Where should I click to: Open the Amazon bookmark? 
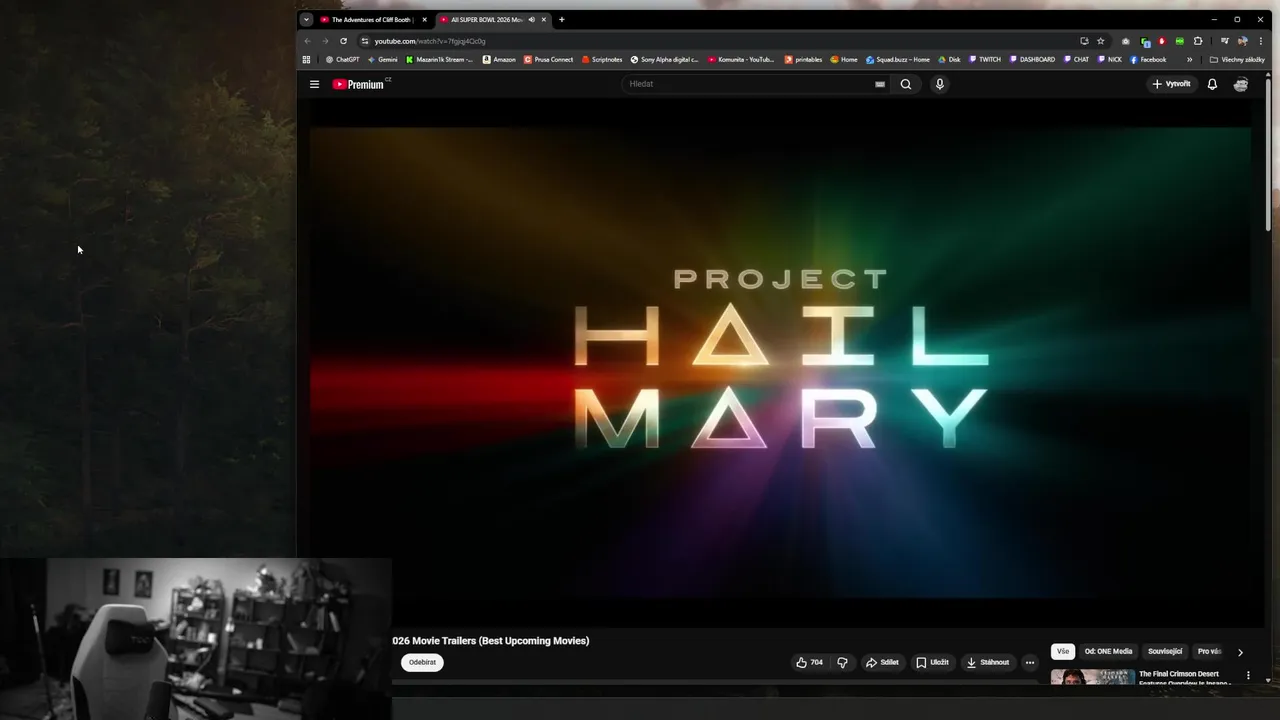pos(499,59)
